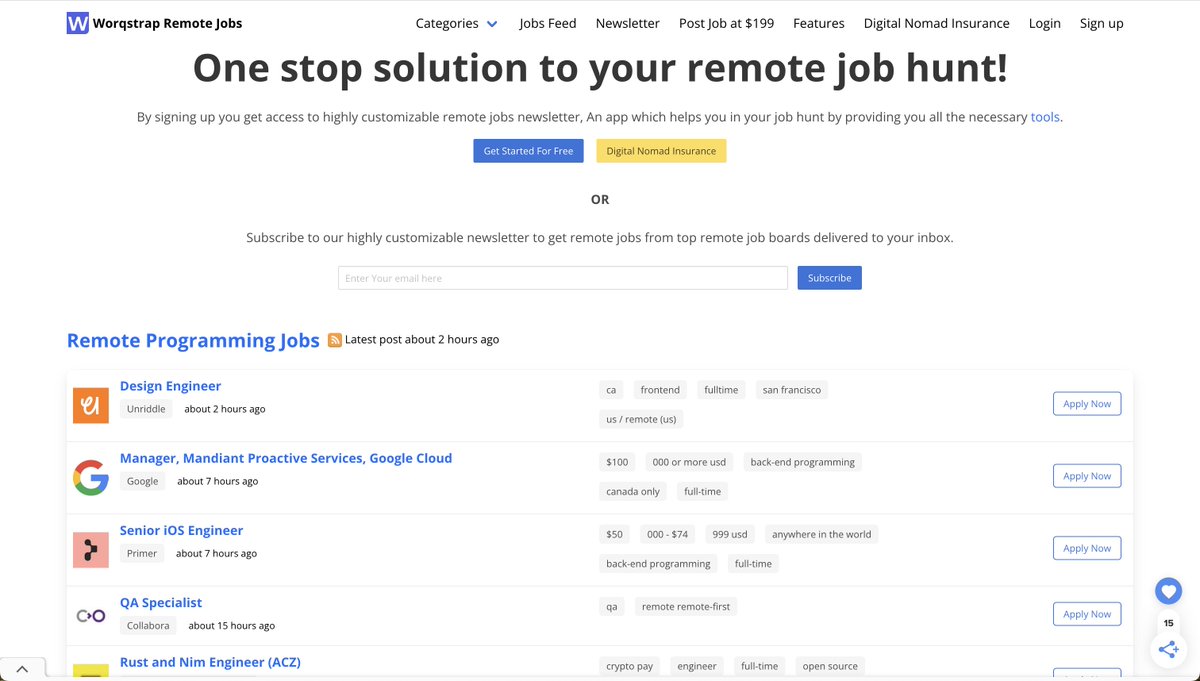This screenshot has width=1200, height=681.
Task: Select the 'fulltime' tag on Design Engineer
Action: (x=721, y=390)
